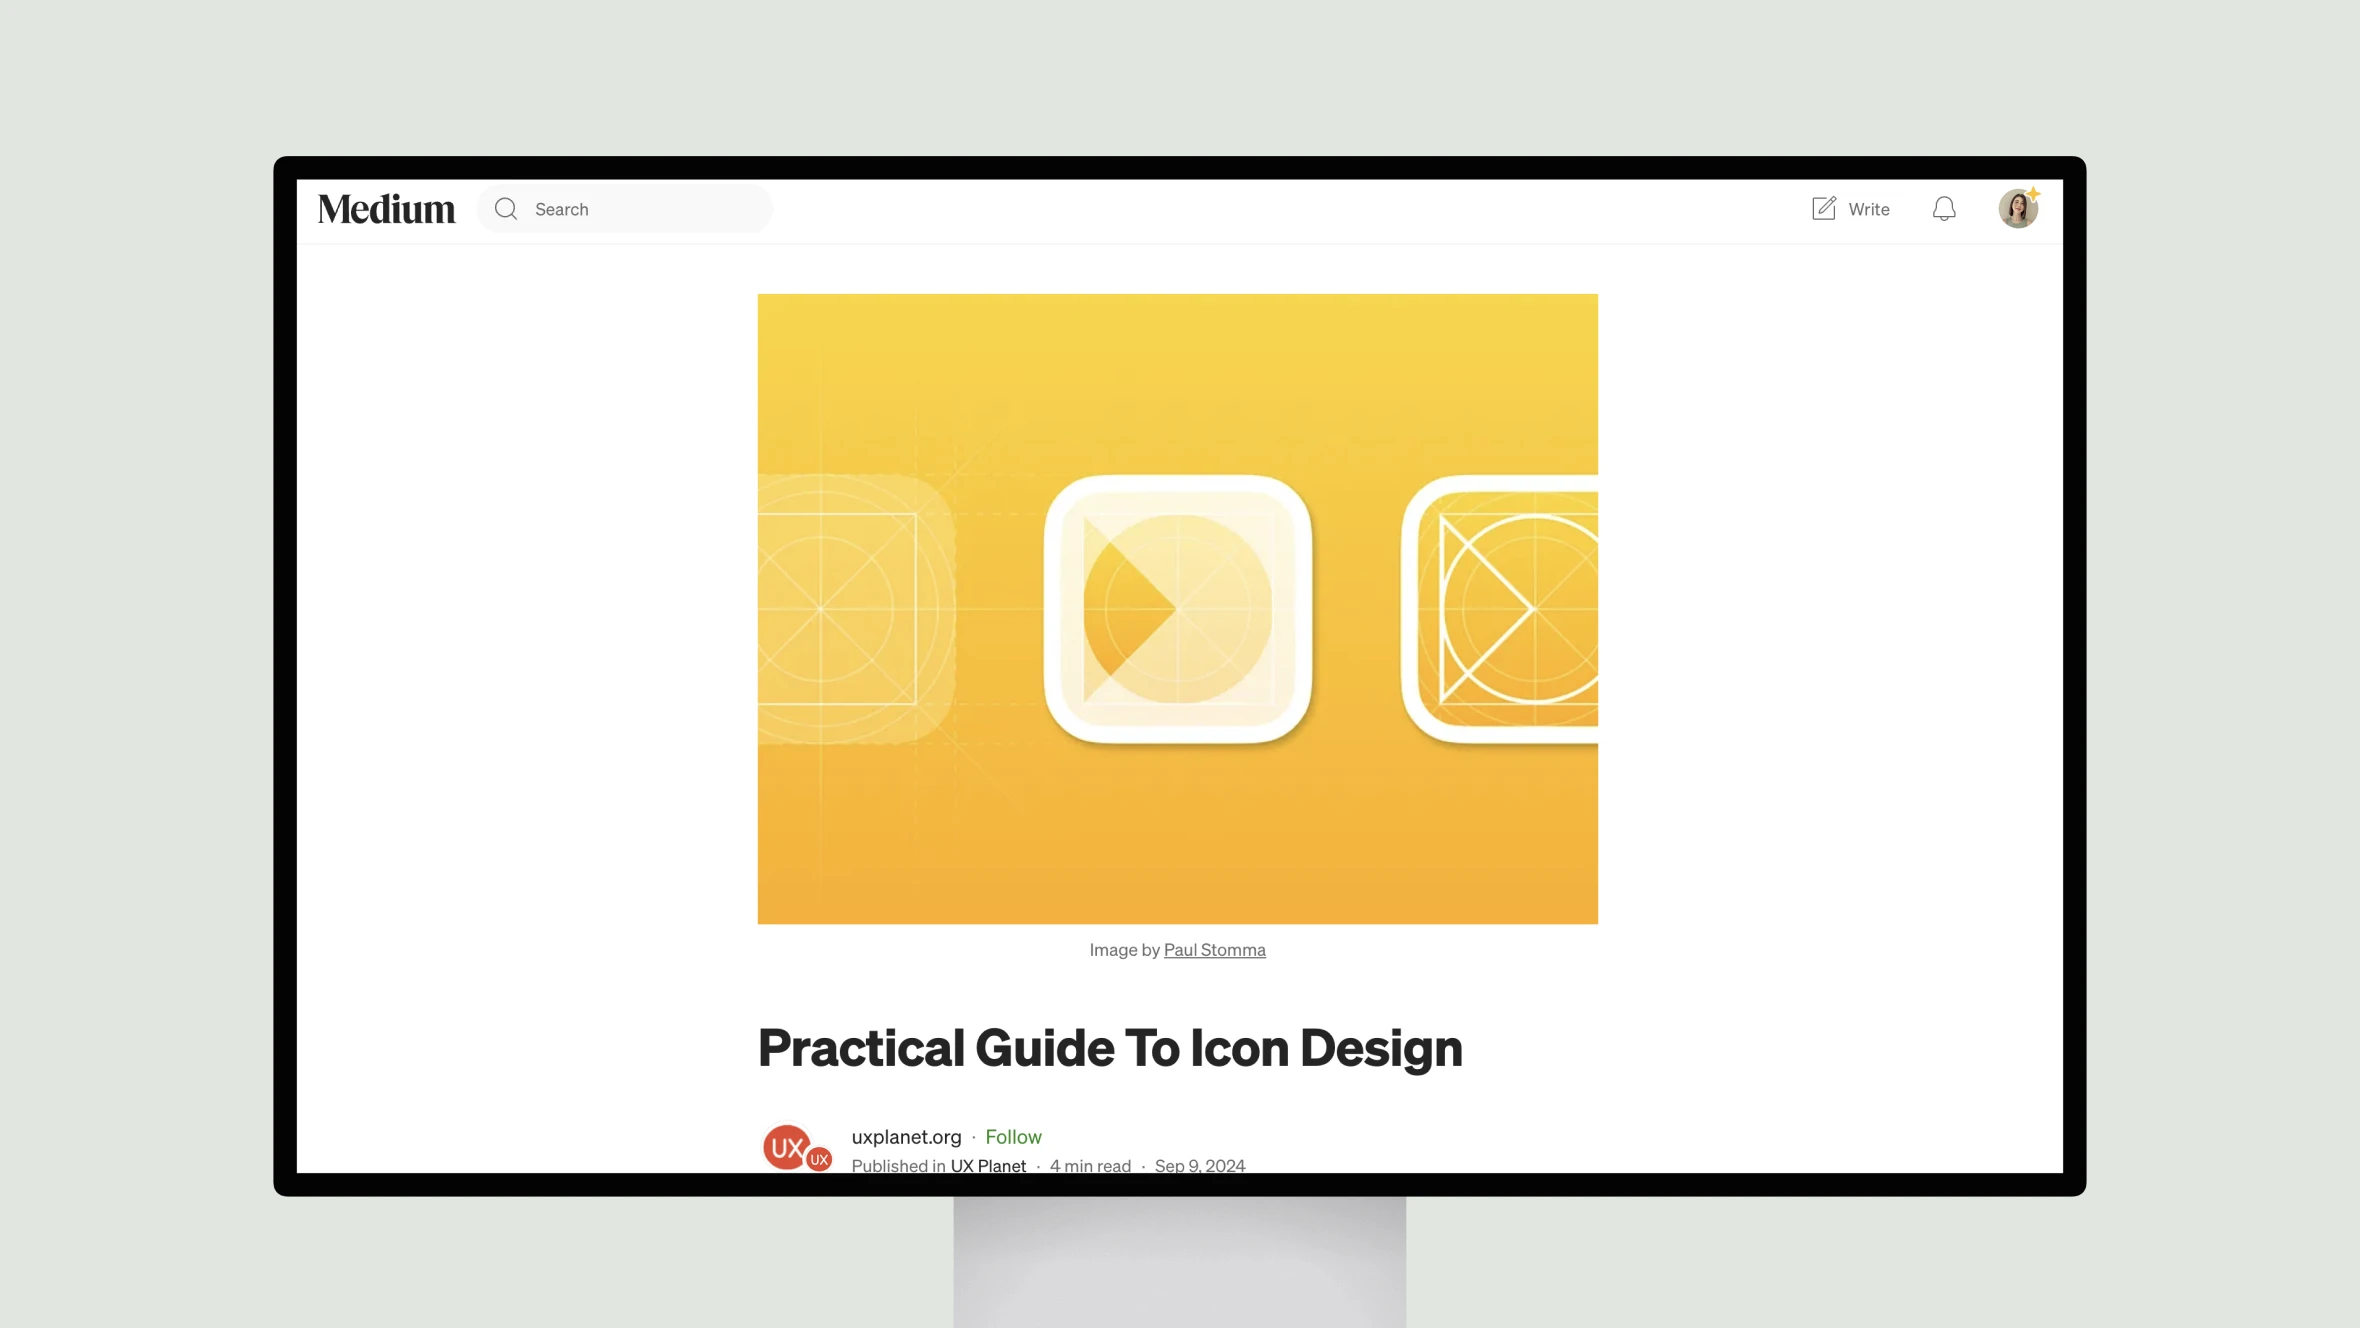The width and height of the screenshot is (2360, 1328).
Task: Click the Medium home logo
Action: pyautogui.click(x=384, y=208)
